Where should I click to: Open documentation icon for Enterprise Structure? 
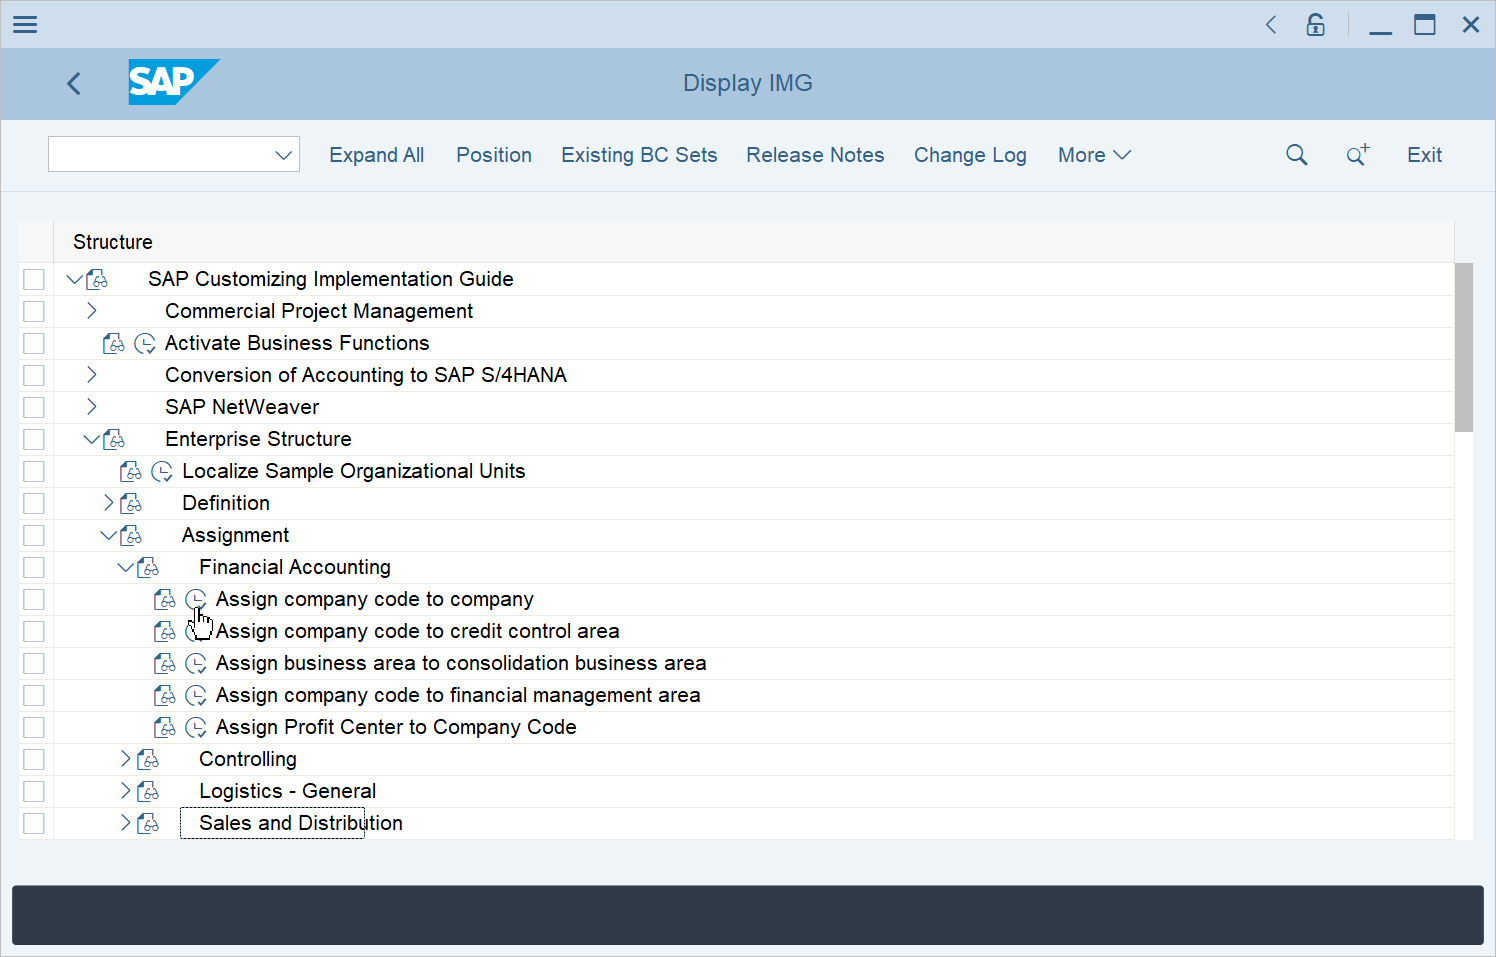[114, 439]
